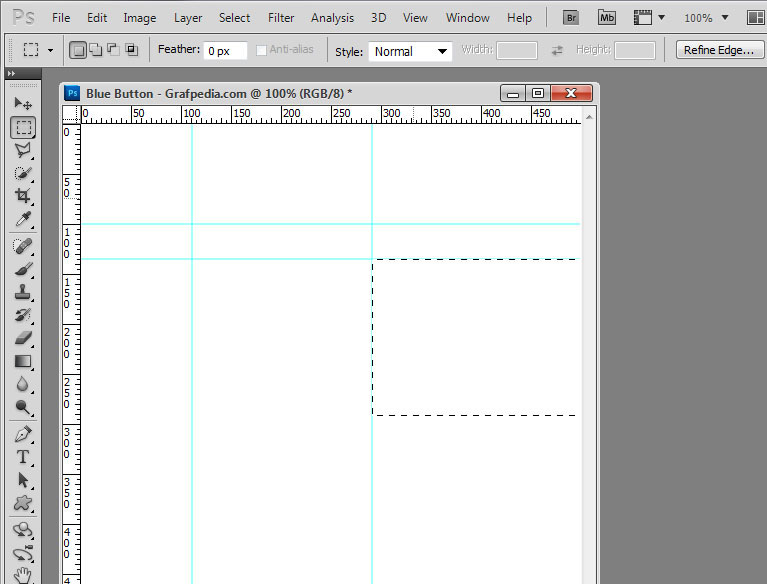Click the Feather input field
The width and height of the screenshot is (767, 584).
click(225, 50)
